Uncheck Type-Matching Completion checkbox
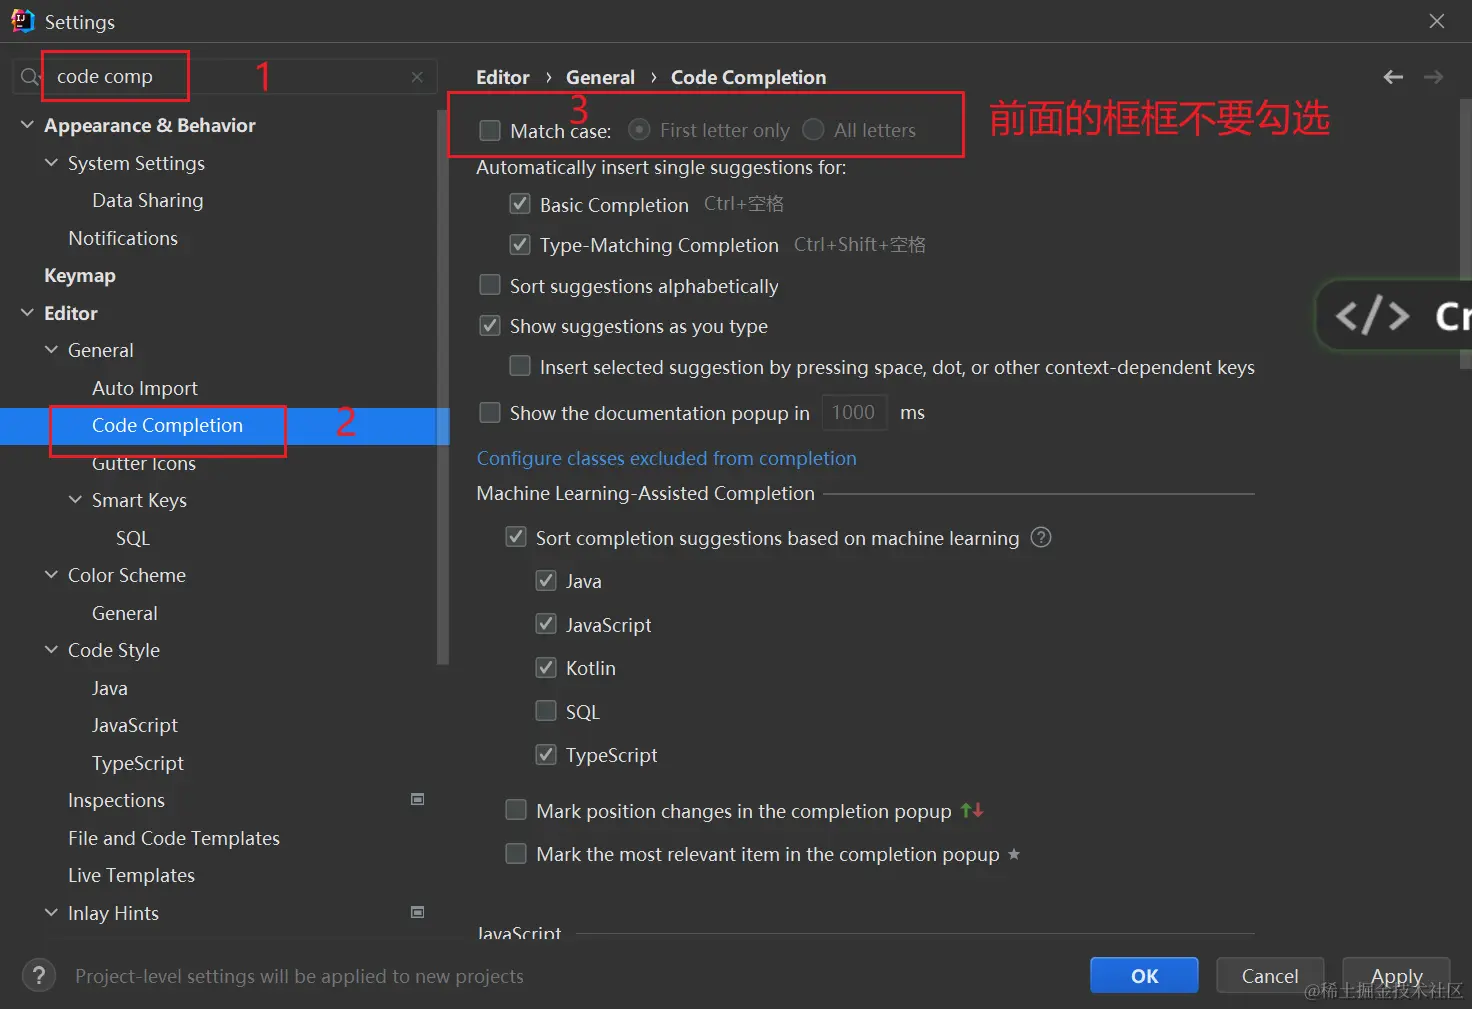Viewport: 1472px width, 1009px height. pyautogui.click(x=520, y=244)
